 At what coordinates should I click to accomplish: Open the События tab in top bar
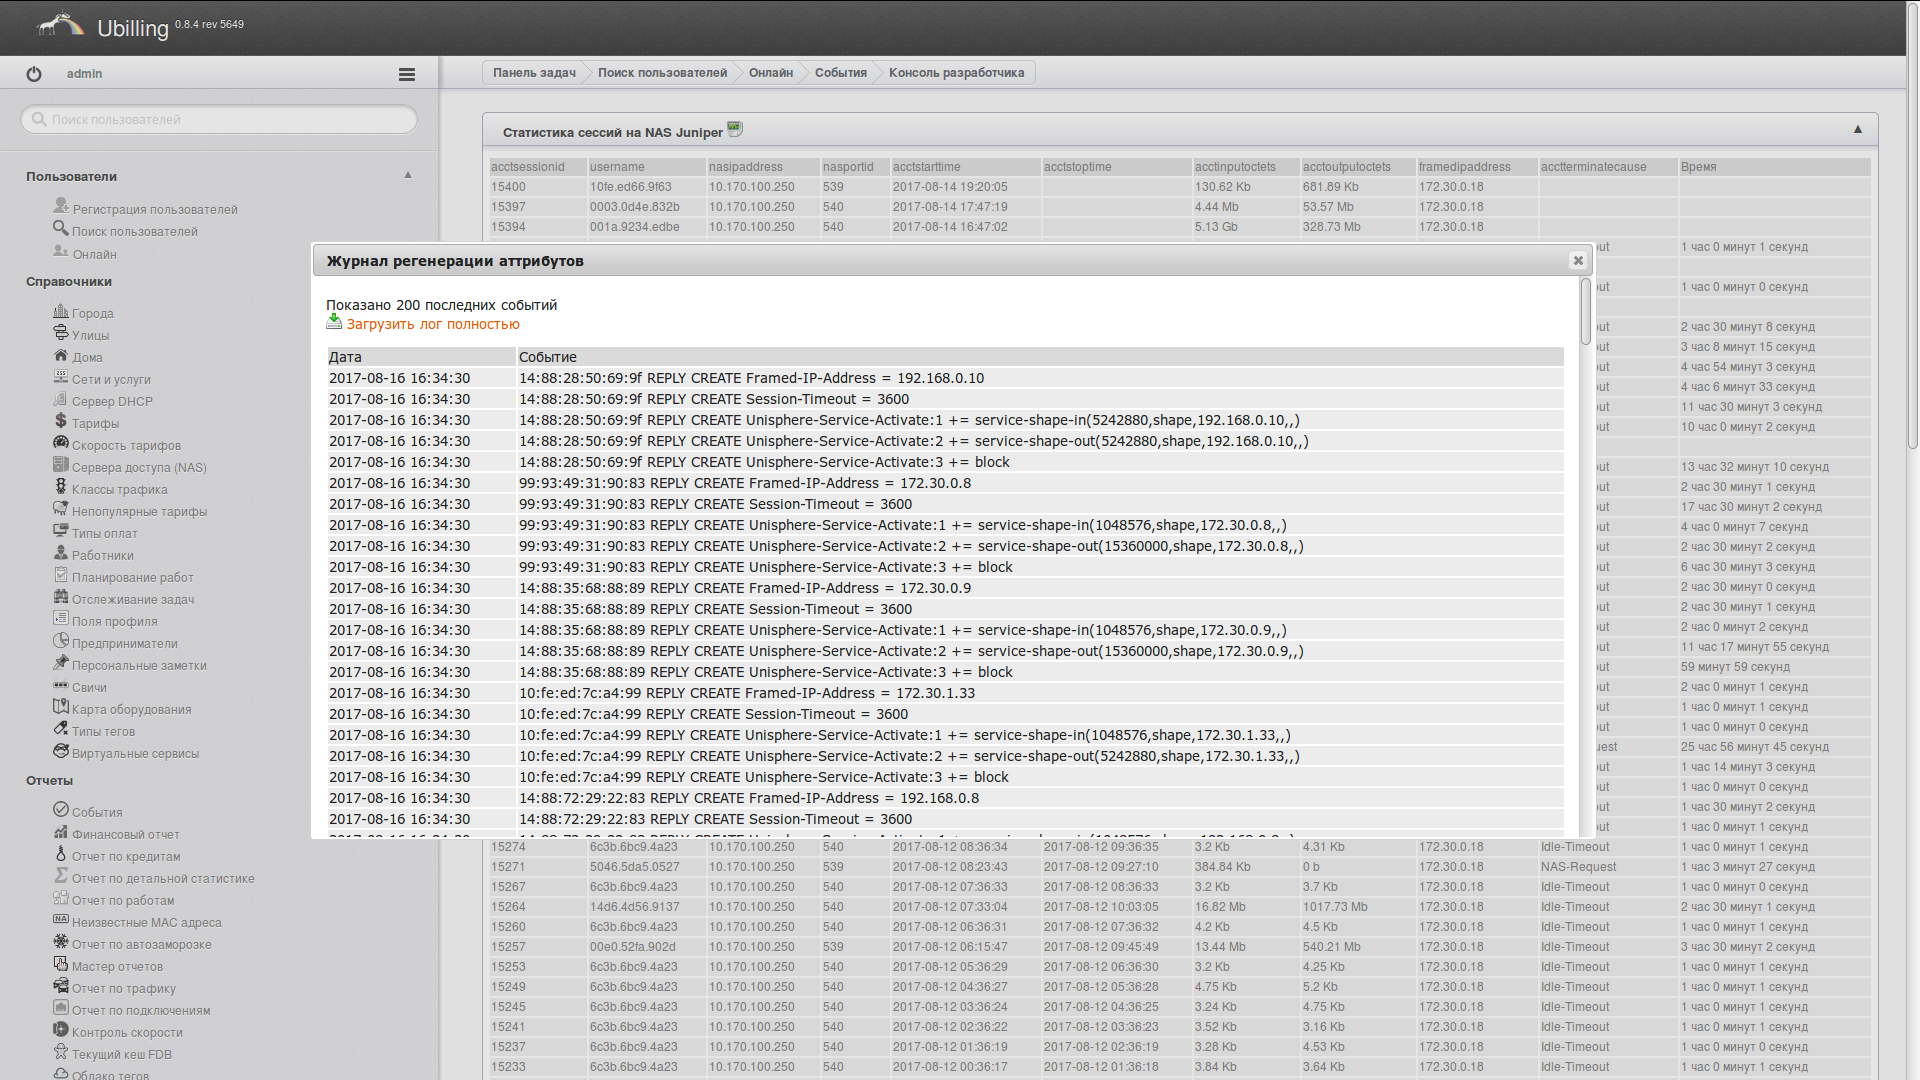point(840,73)
